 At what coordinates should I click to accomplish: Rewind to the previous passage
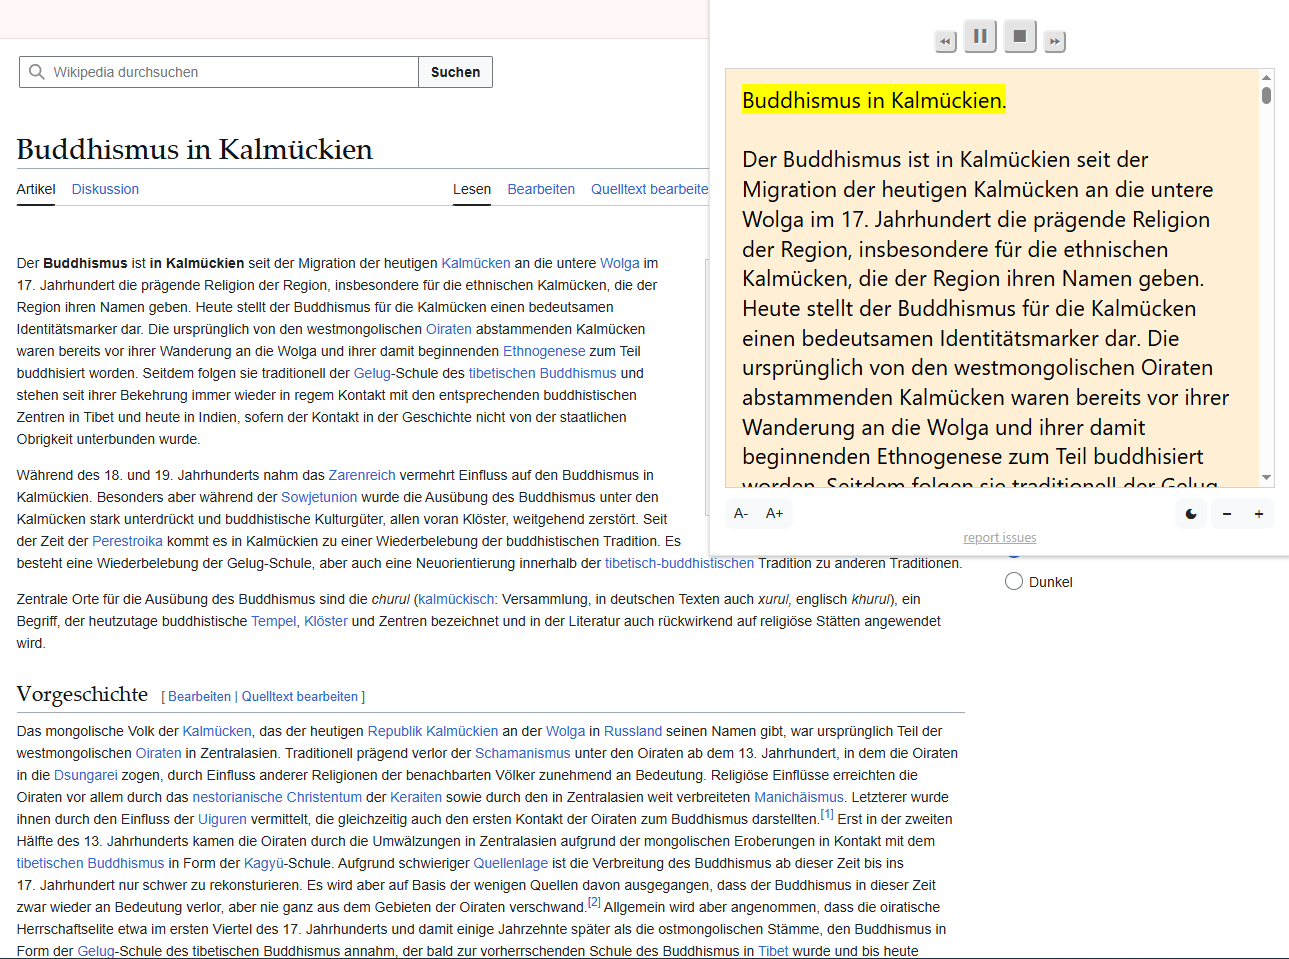point(945,40)
